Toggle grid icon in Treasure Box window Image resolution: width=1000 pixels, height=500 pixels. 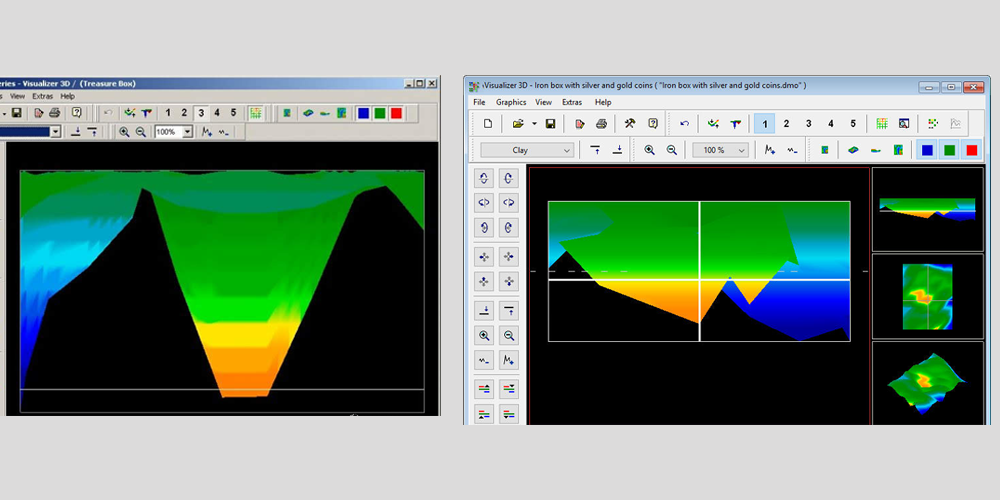click(x=256, y=113)
